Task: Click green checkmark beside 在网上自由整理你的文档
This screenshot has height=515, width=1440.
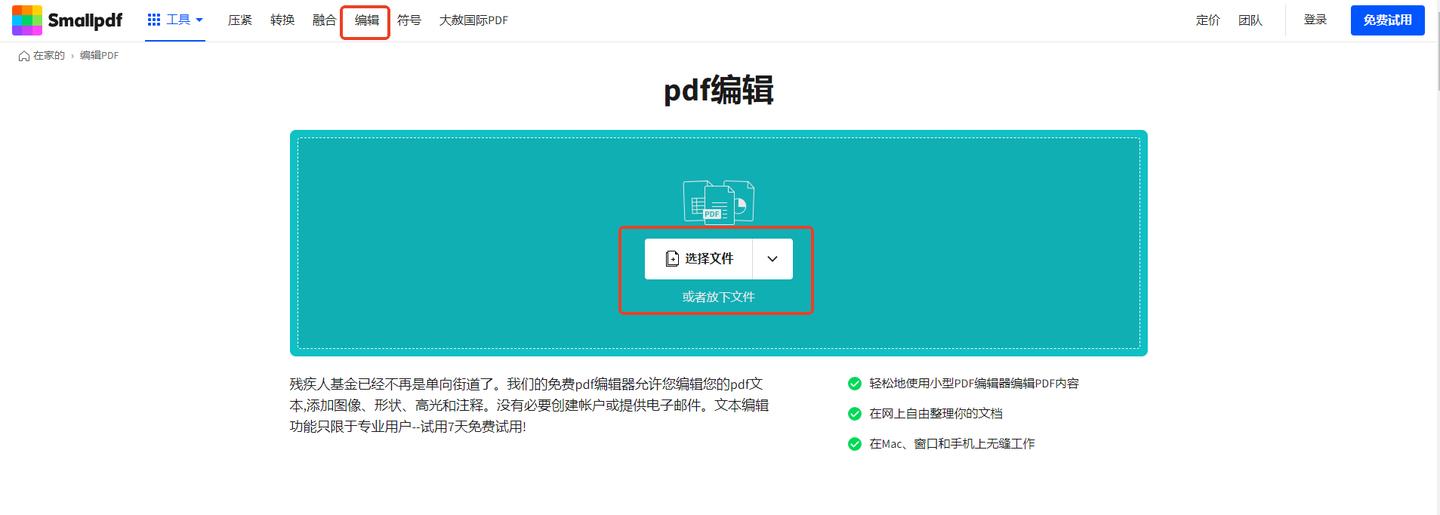Action: tap(854, 413)
